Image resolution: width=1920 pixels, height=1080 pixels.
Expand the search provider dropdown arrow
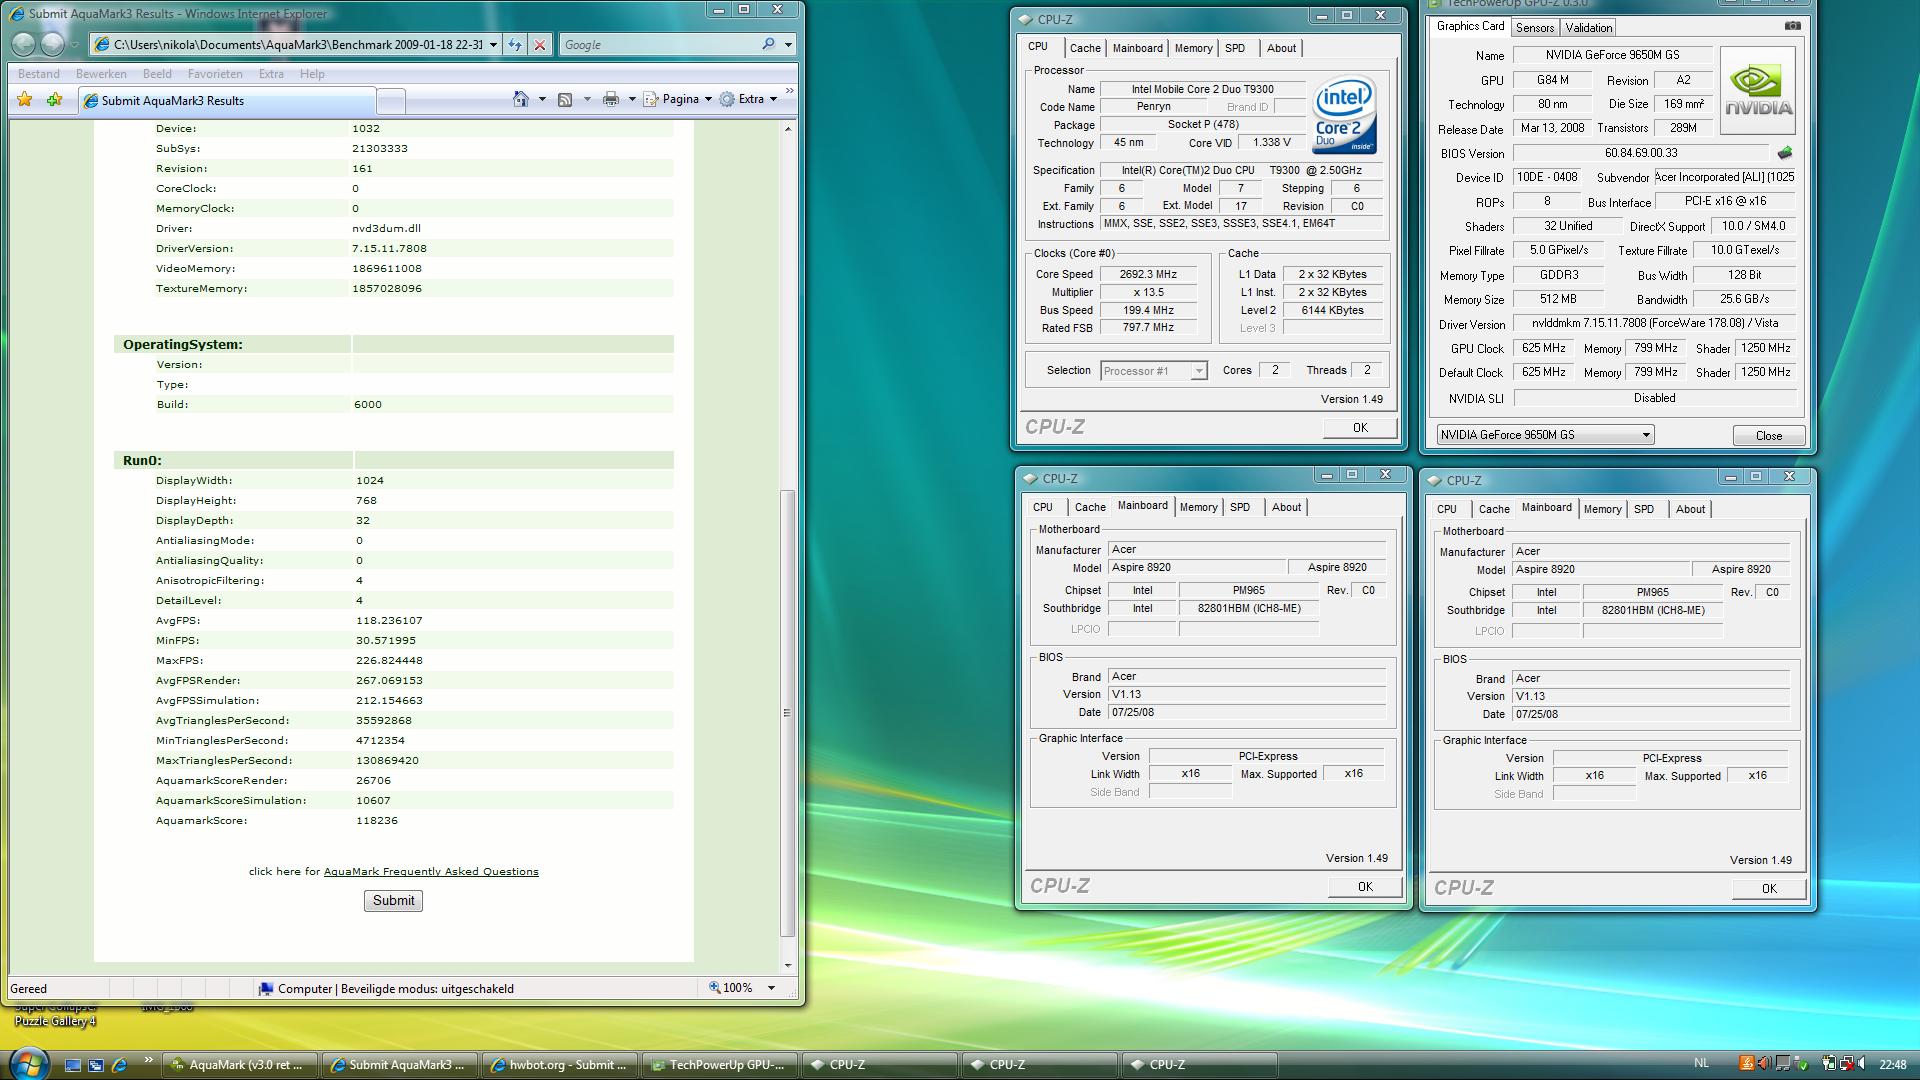click(x=788, y=44)
